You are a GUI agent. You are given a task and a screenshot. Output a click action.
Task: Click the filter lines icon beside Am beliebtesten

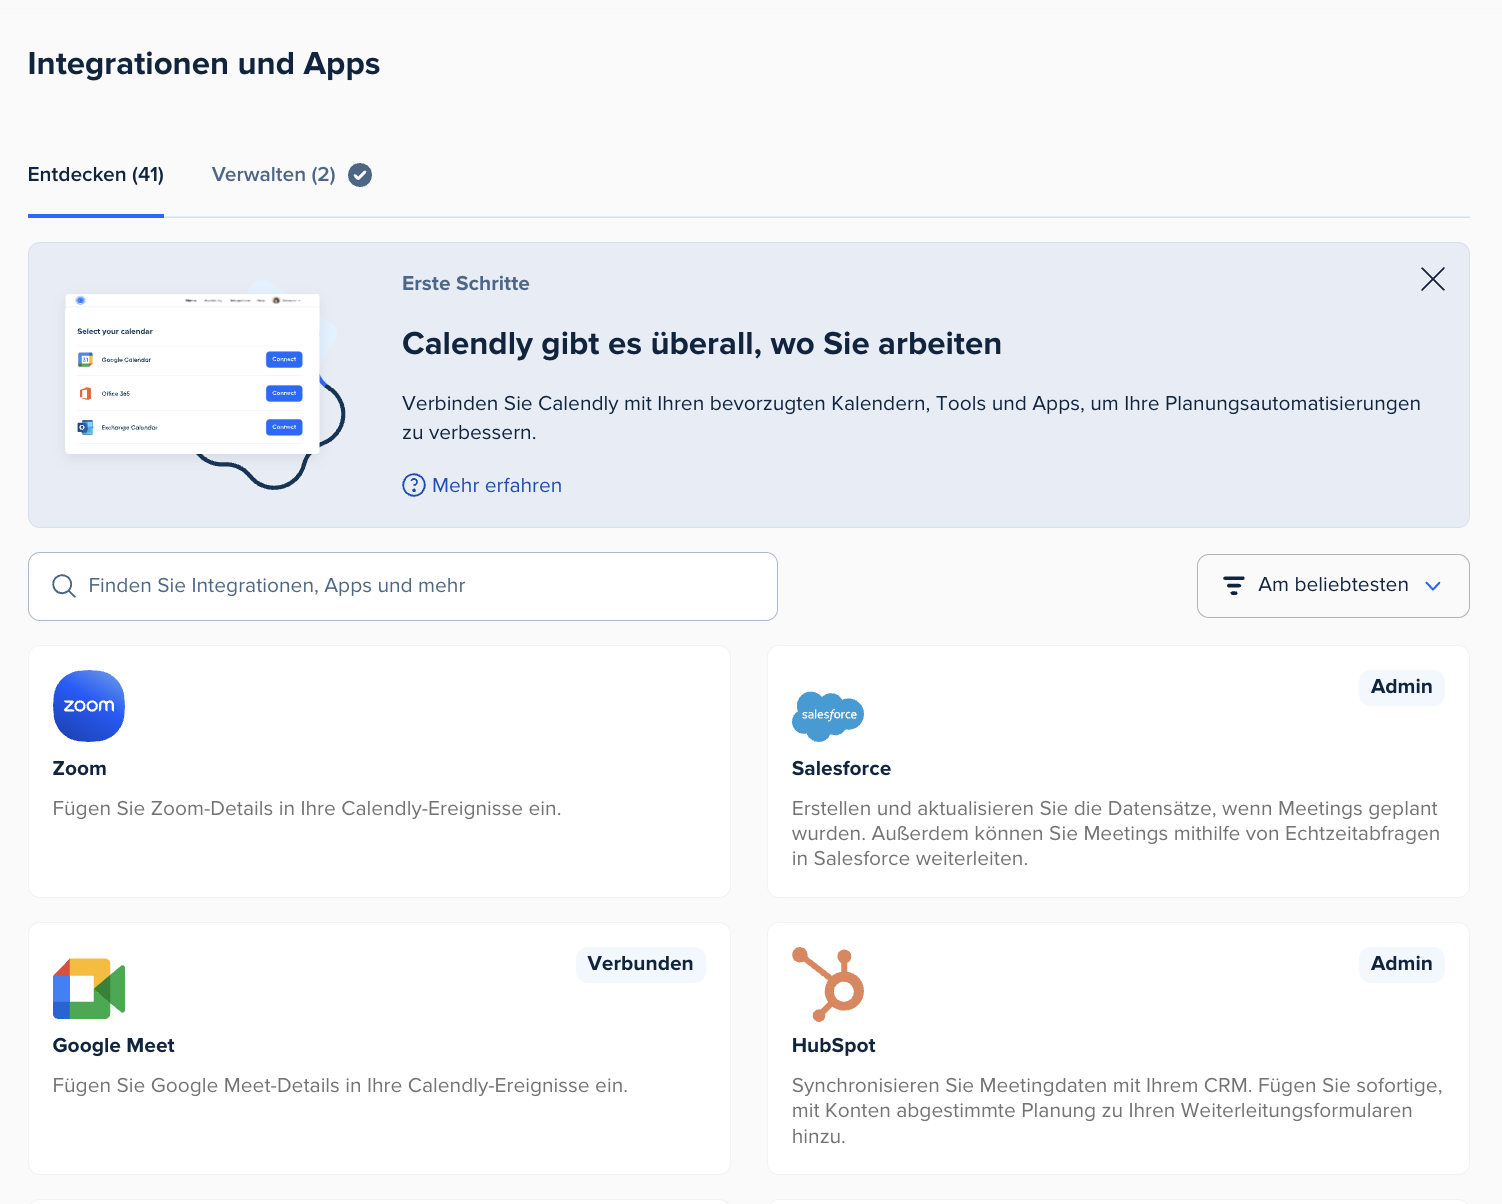[x=1234, y=586]
